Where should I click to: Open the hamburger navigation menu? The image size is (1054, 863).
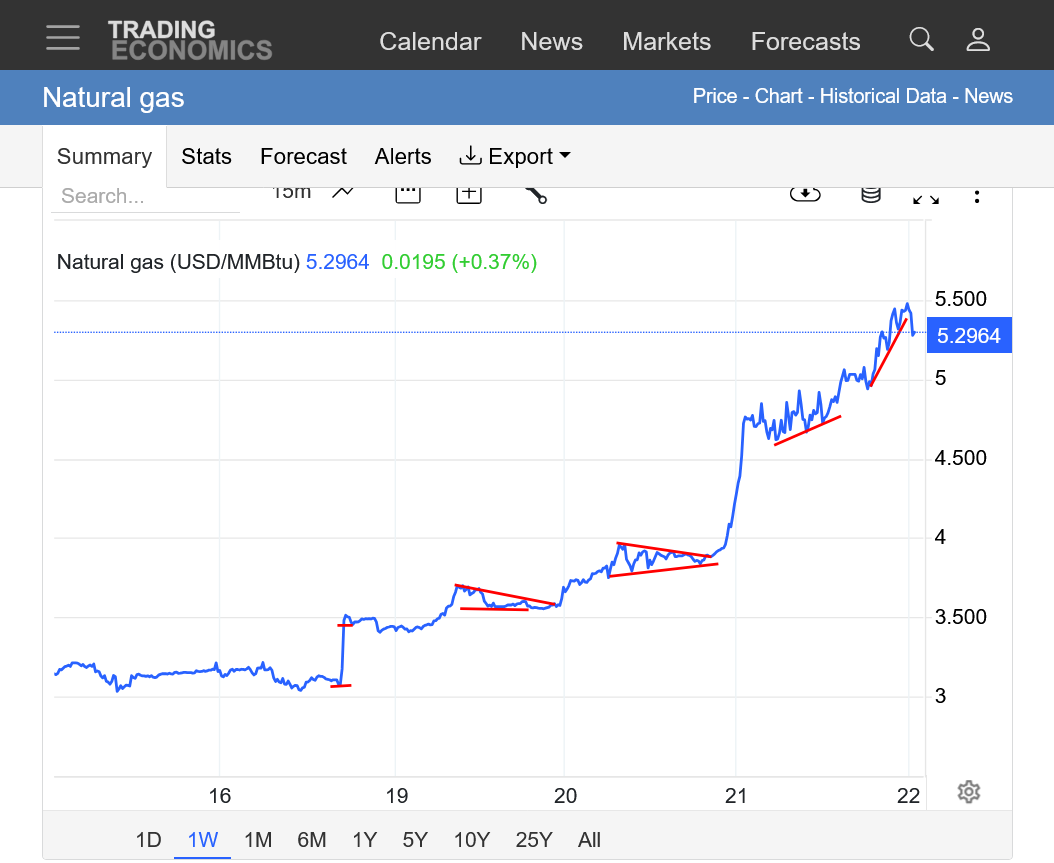tap(63, 39)
